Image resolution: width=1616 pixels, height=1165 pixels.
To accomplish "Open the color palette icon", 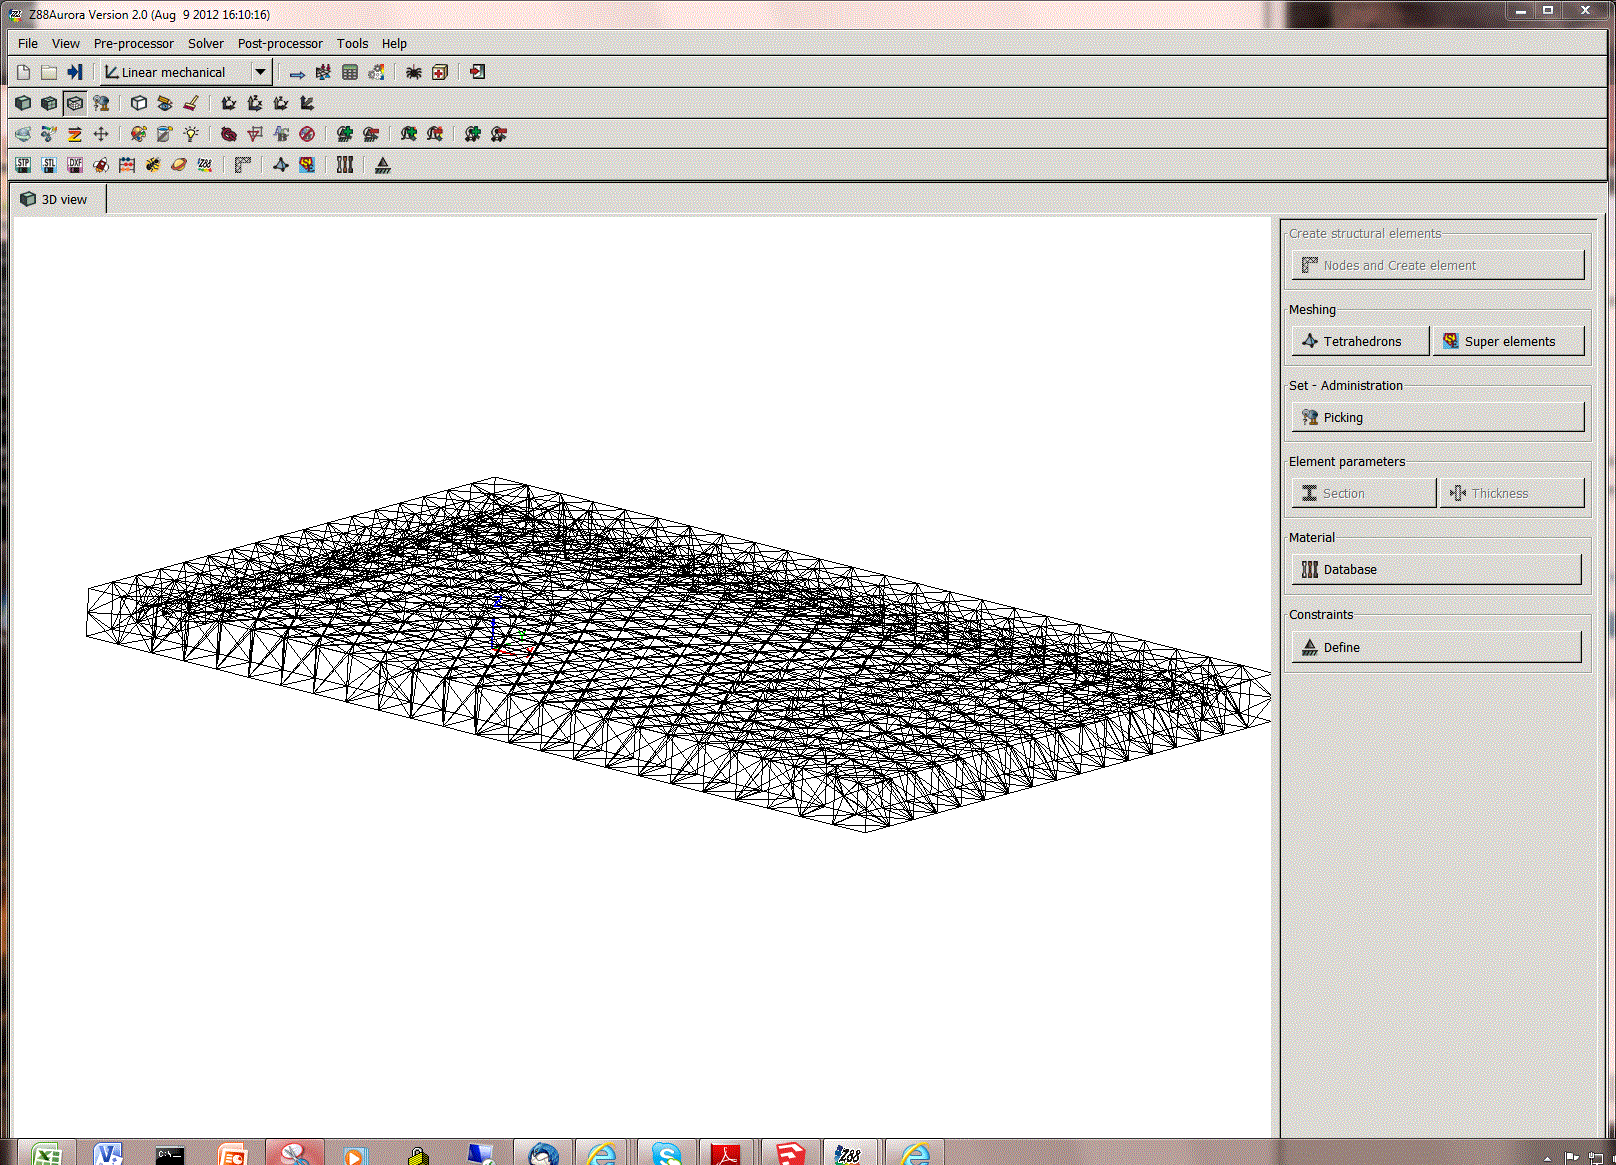I will 139,134.
